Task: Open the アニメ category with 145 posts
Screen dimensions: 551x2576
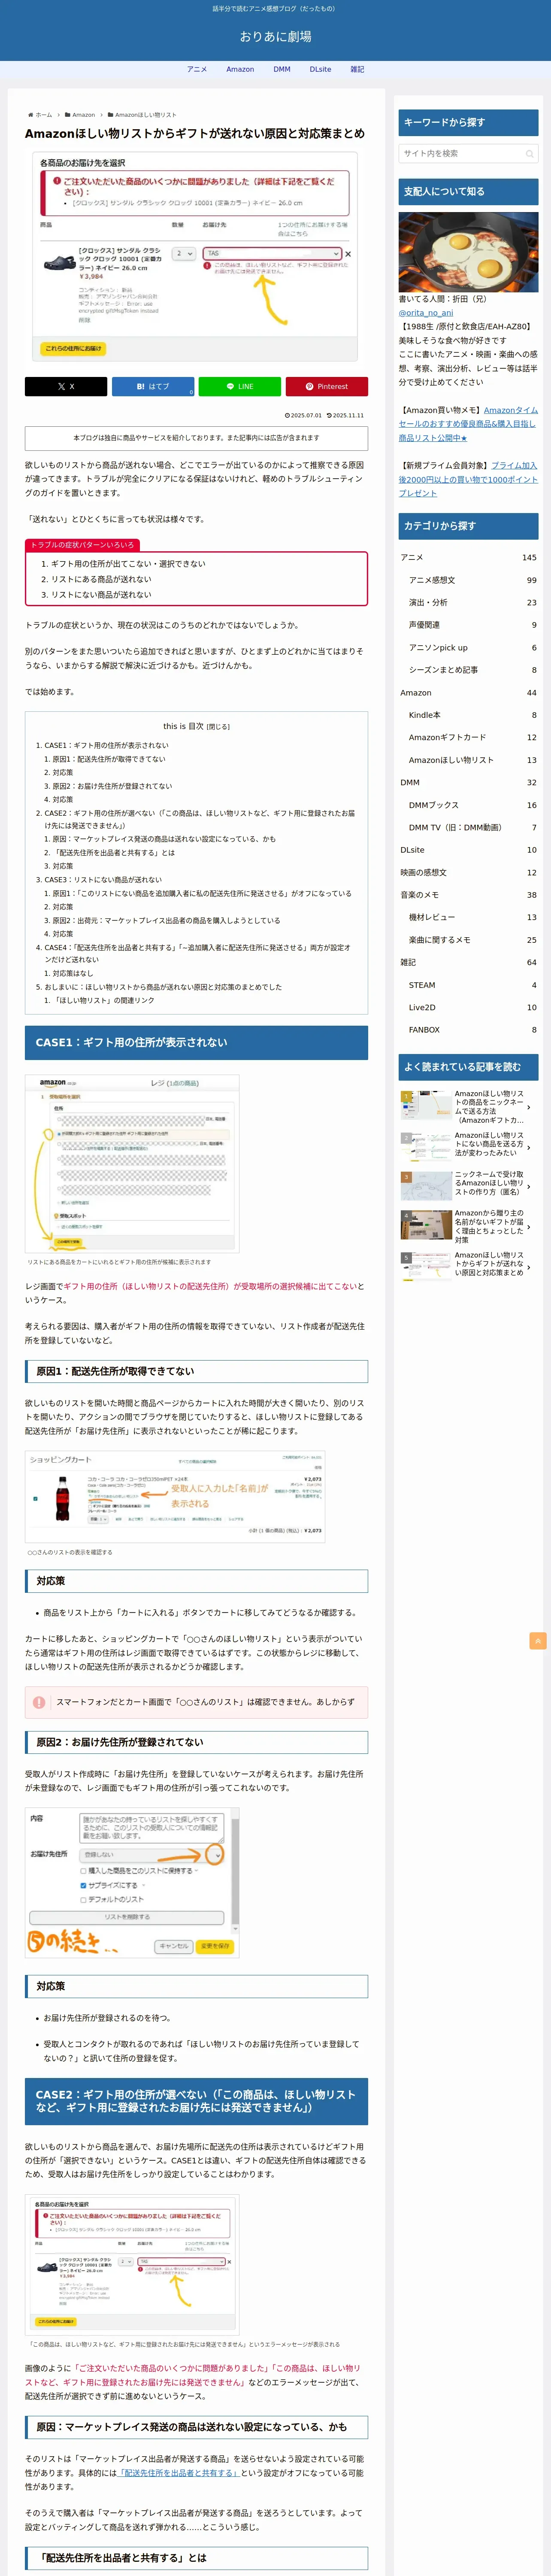Action: pos(468,558)
